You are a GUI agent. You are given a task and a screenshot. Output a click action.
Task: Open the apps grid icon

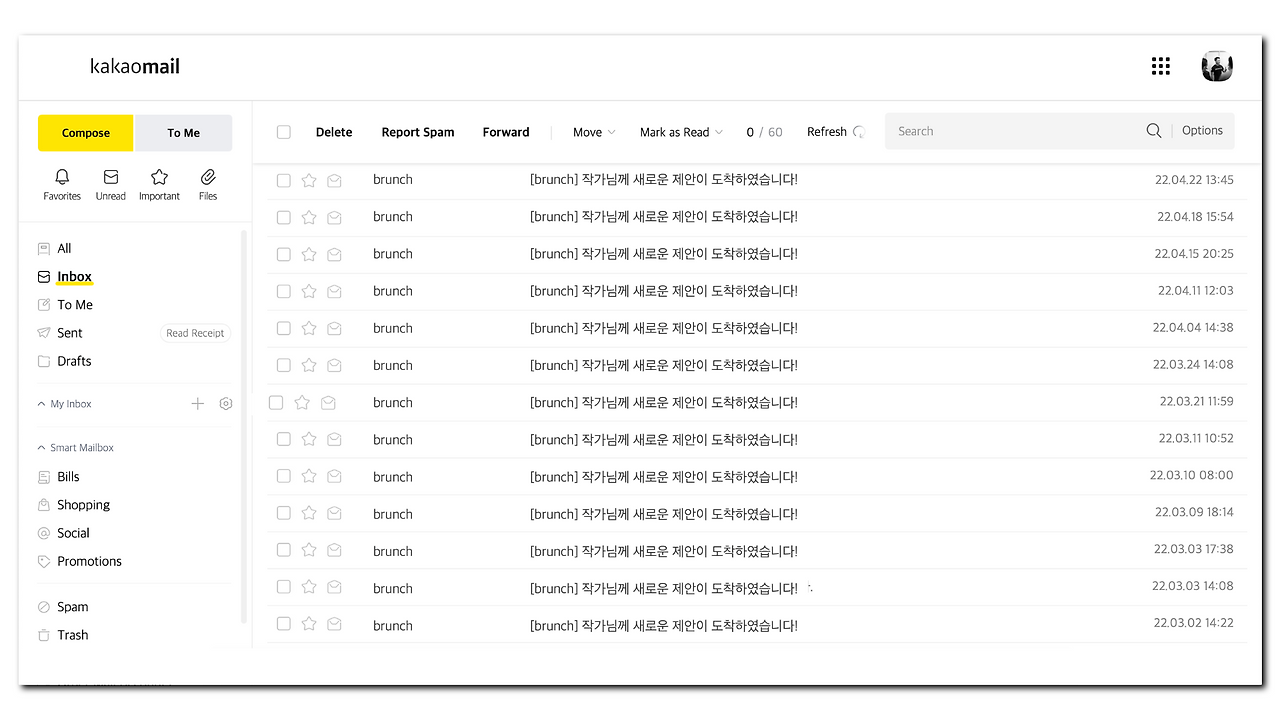pos(1160,66)
